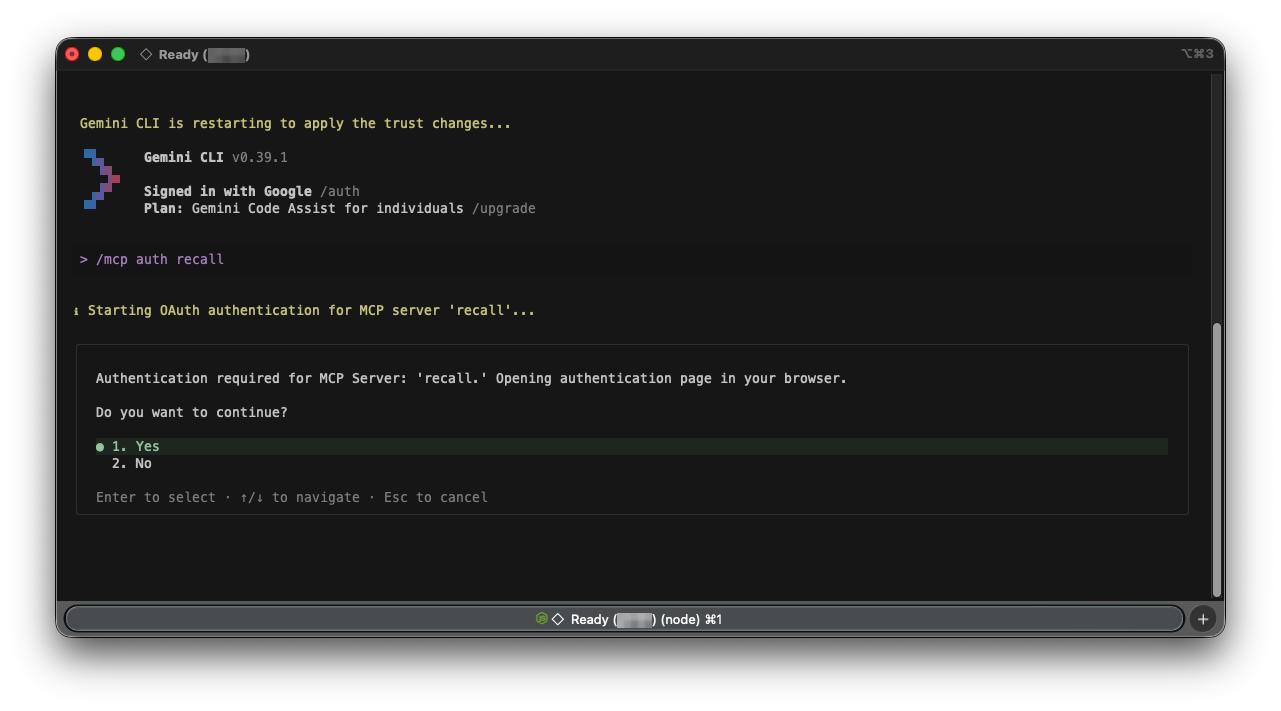This screenshot has height=711, width=1281.
Task: Click the "Plan: Gemini Code Assist" line
Action: (x=340, y=208)
